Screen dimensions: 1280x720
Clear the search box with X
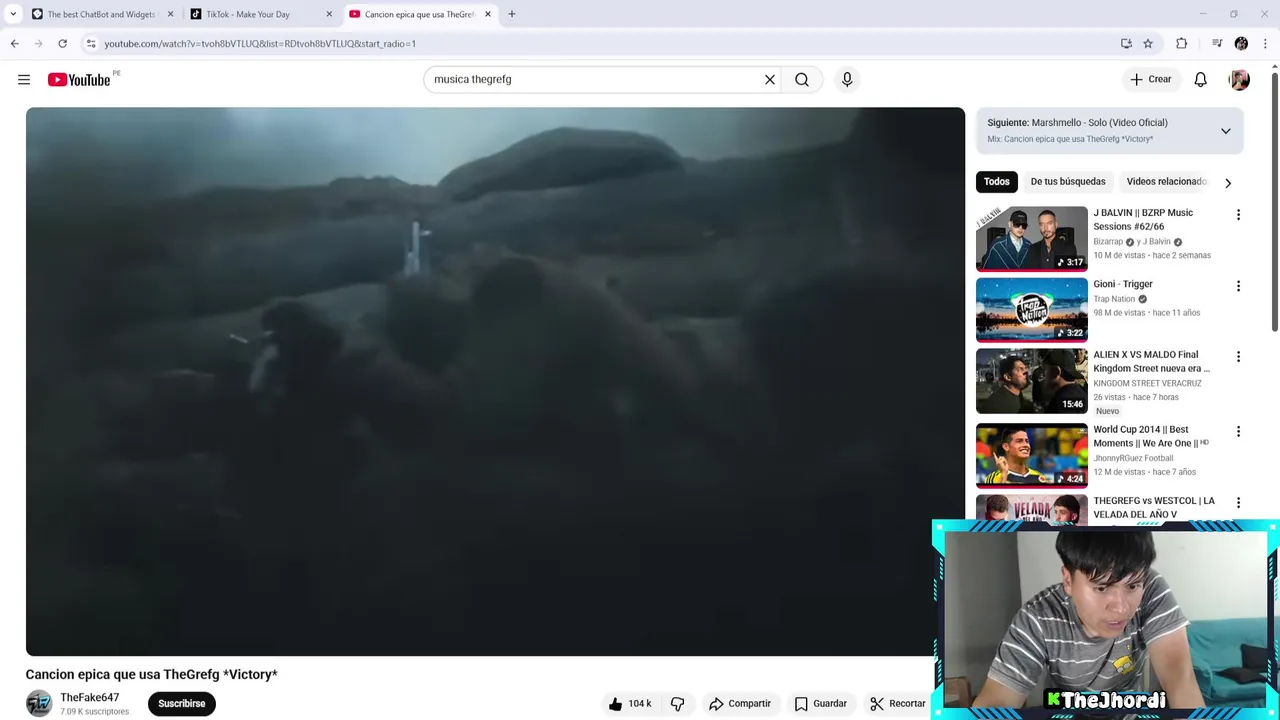click(x=770, y=79)
